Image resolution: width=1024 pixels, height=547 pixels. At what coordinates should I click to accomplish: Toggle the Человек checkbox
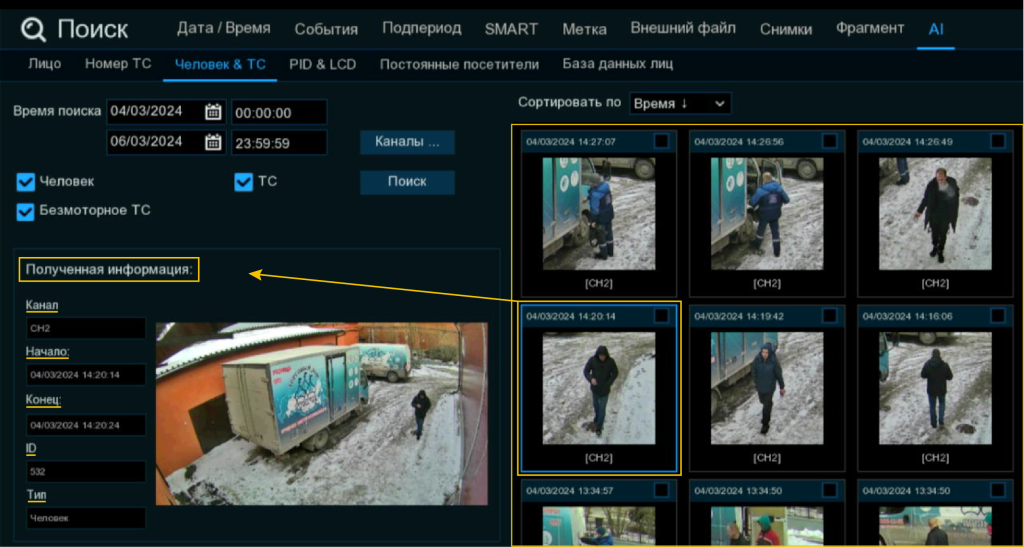click(x=25, y=182)
